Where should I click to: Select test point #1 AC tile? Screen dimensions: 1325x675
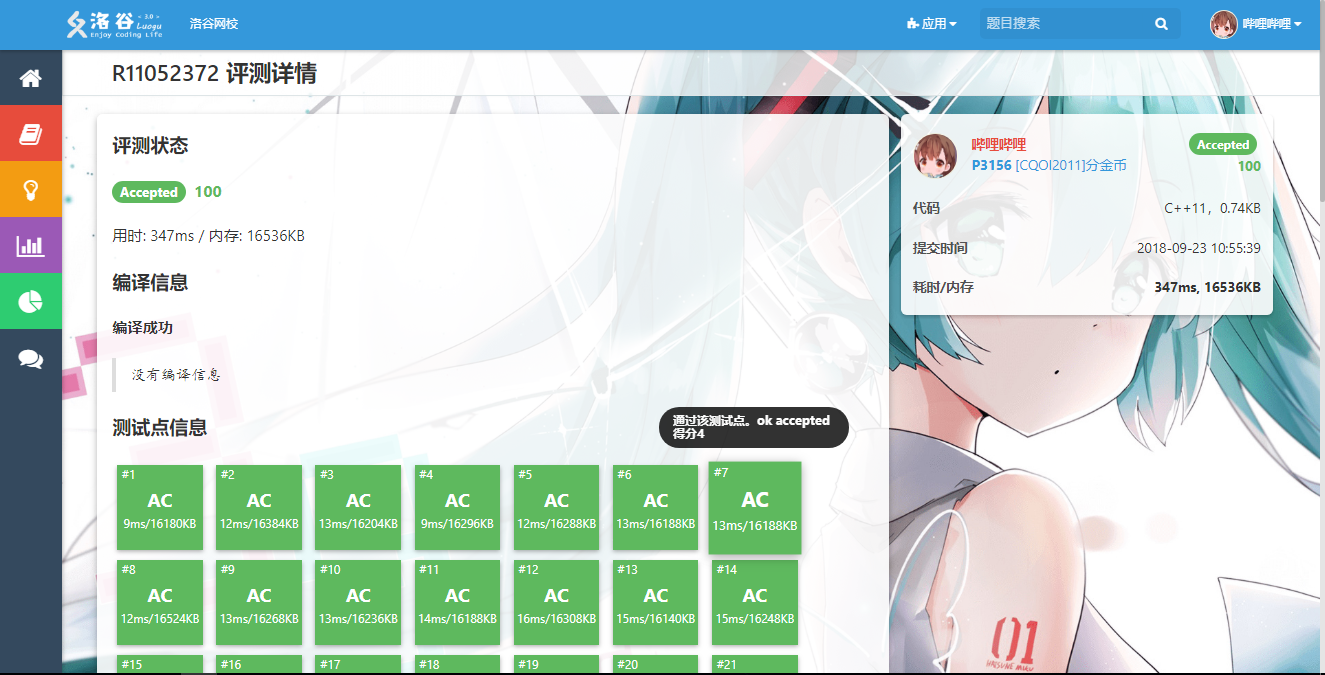pos(160,507)
